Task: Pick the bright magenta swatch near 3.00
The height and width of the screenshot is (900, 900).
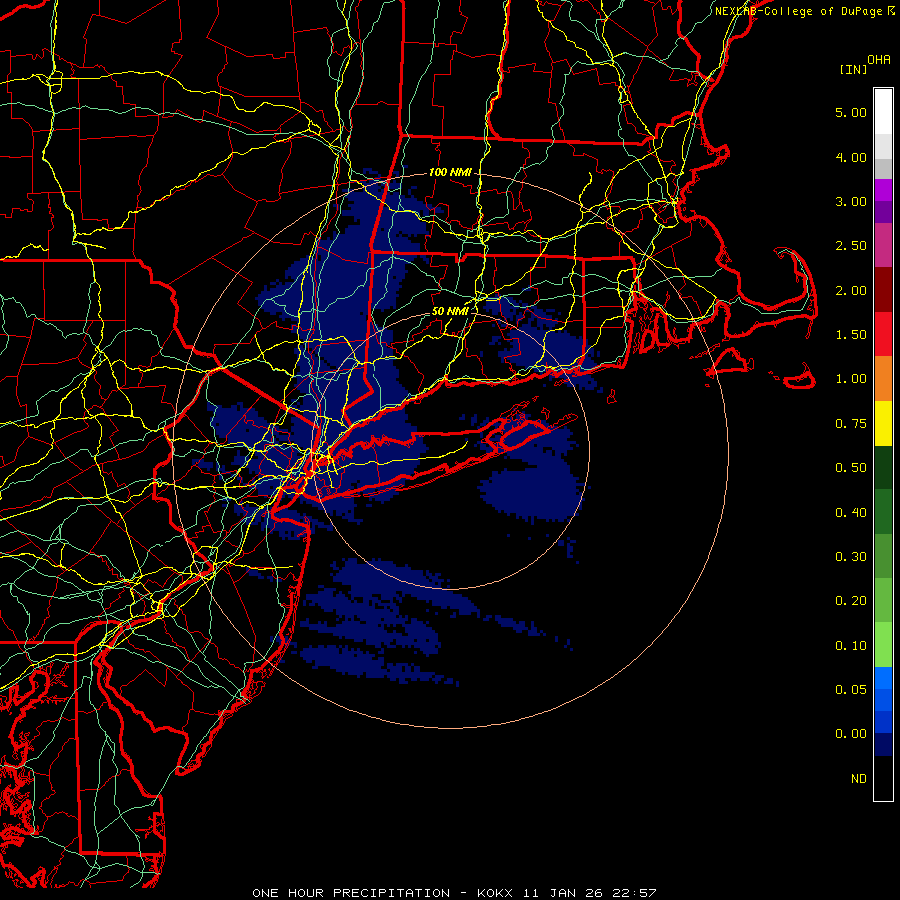Action: (883, 190)
